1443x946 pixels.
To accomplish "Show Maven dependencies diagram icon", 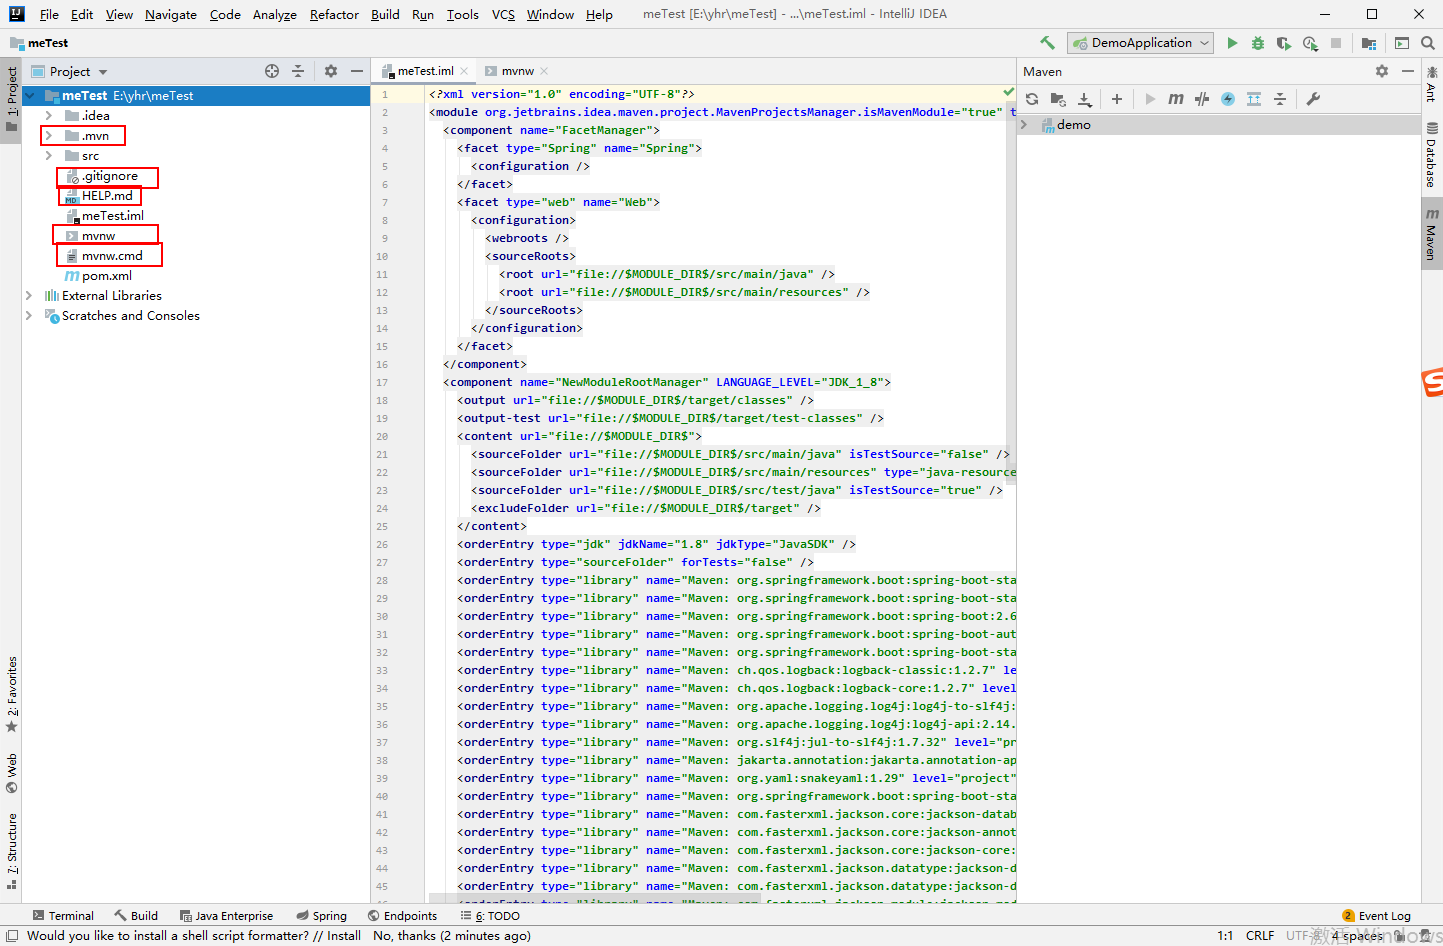I will click(1254, 99).
